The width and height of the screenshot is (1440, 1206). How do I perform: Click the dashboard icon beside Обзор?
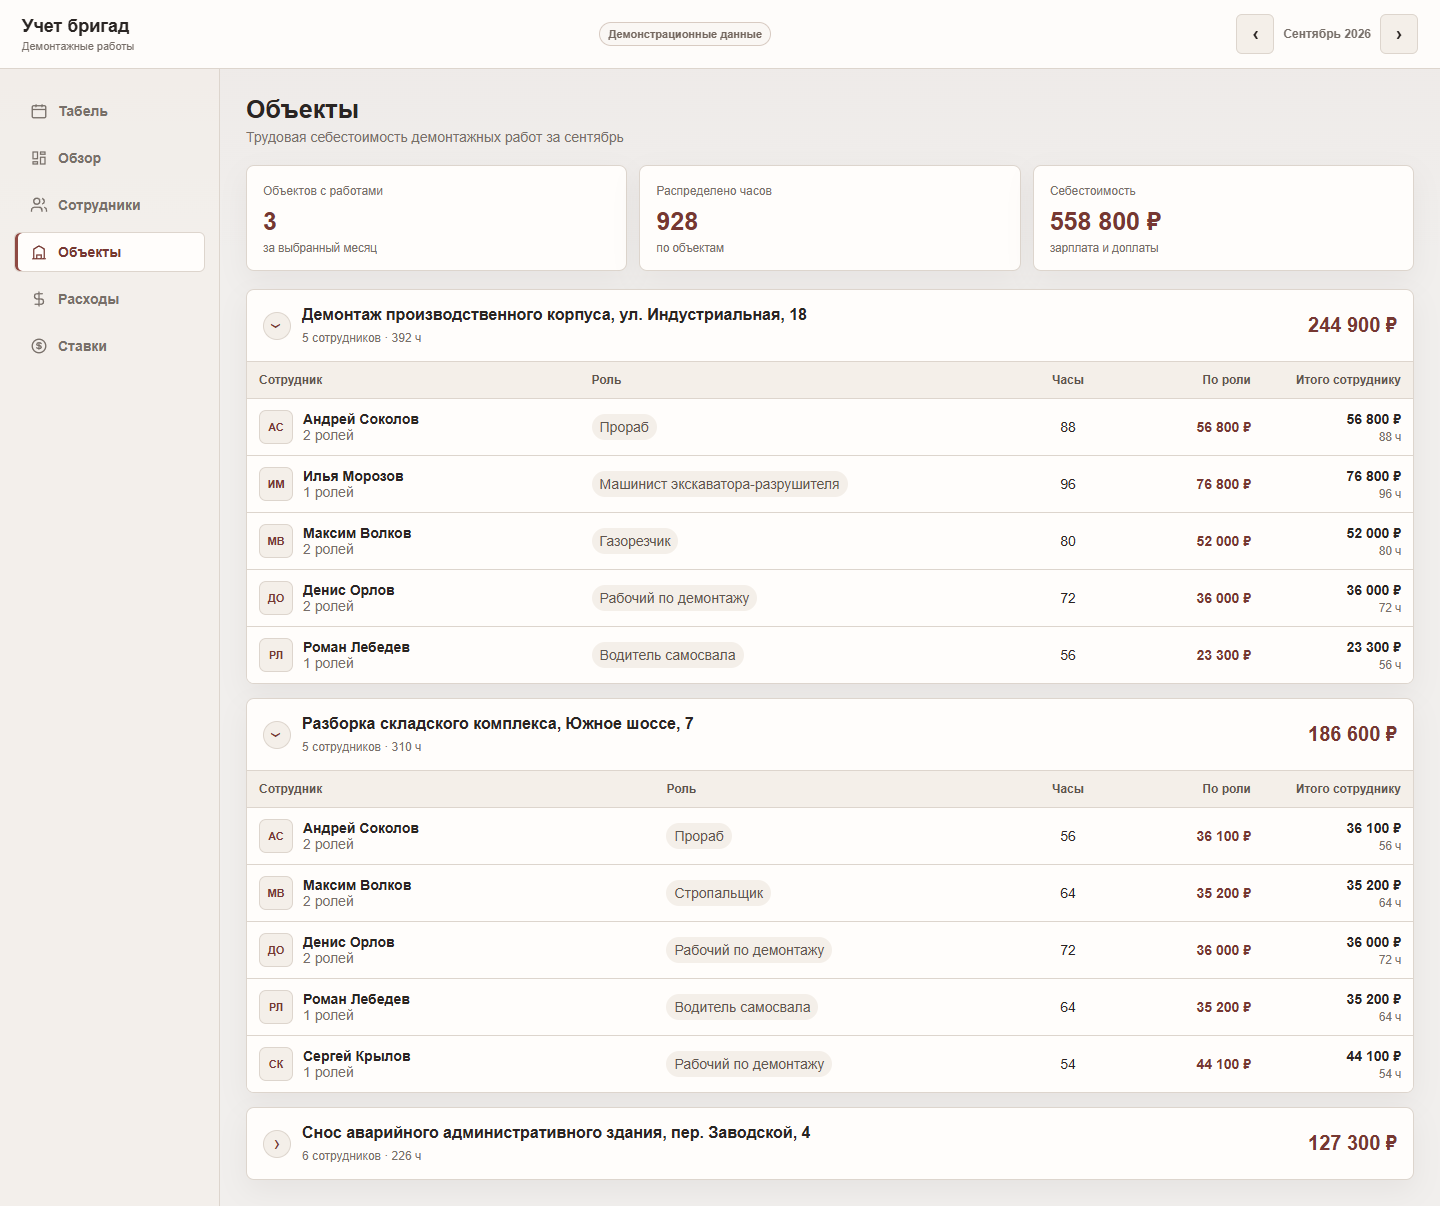39,158
